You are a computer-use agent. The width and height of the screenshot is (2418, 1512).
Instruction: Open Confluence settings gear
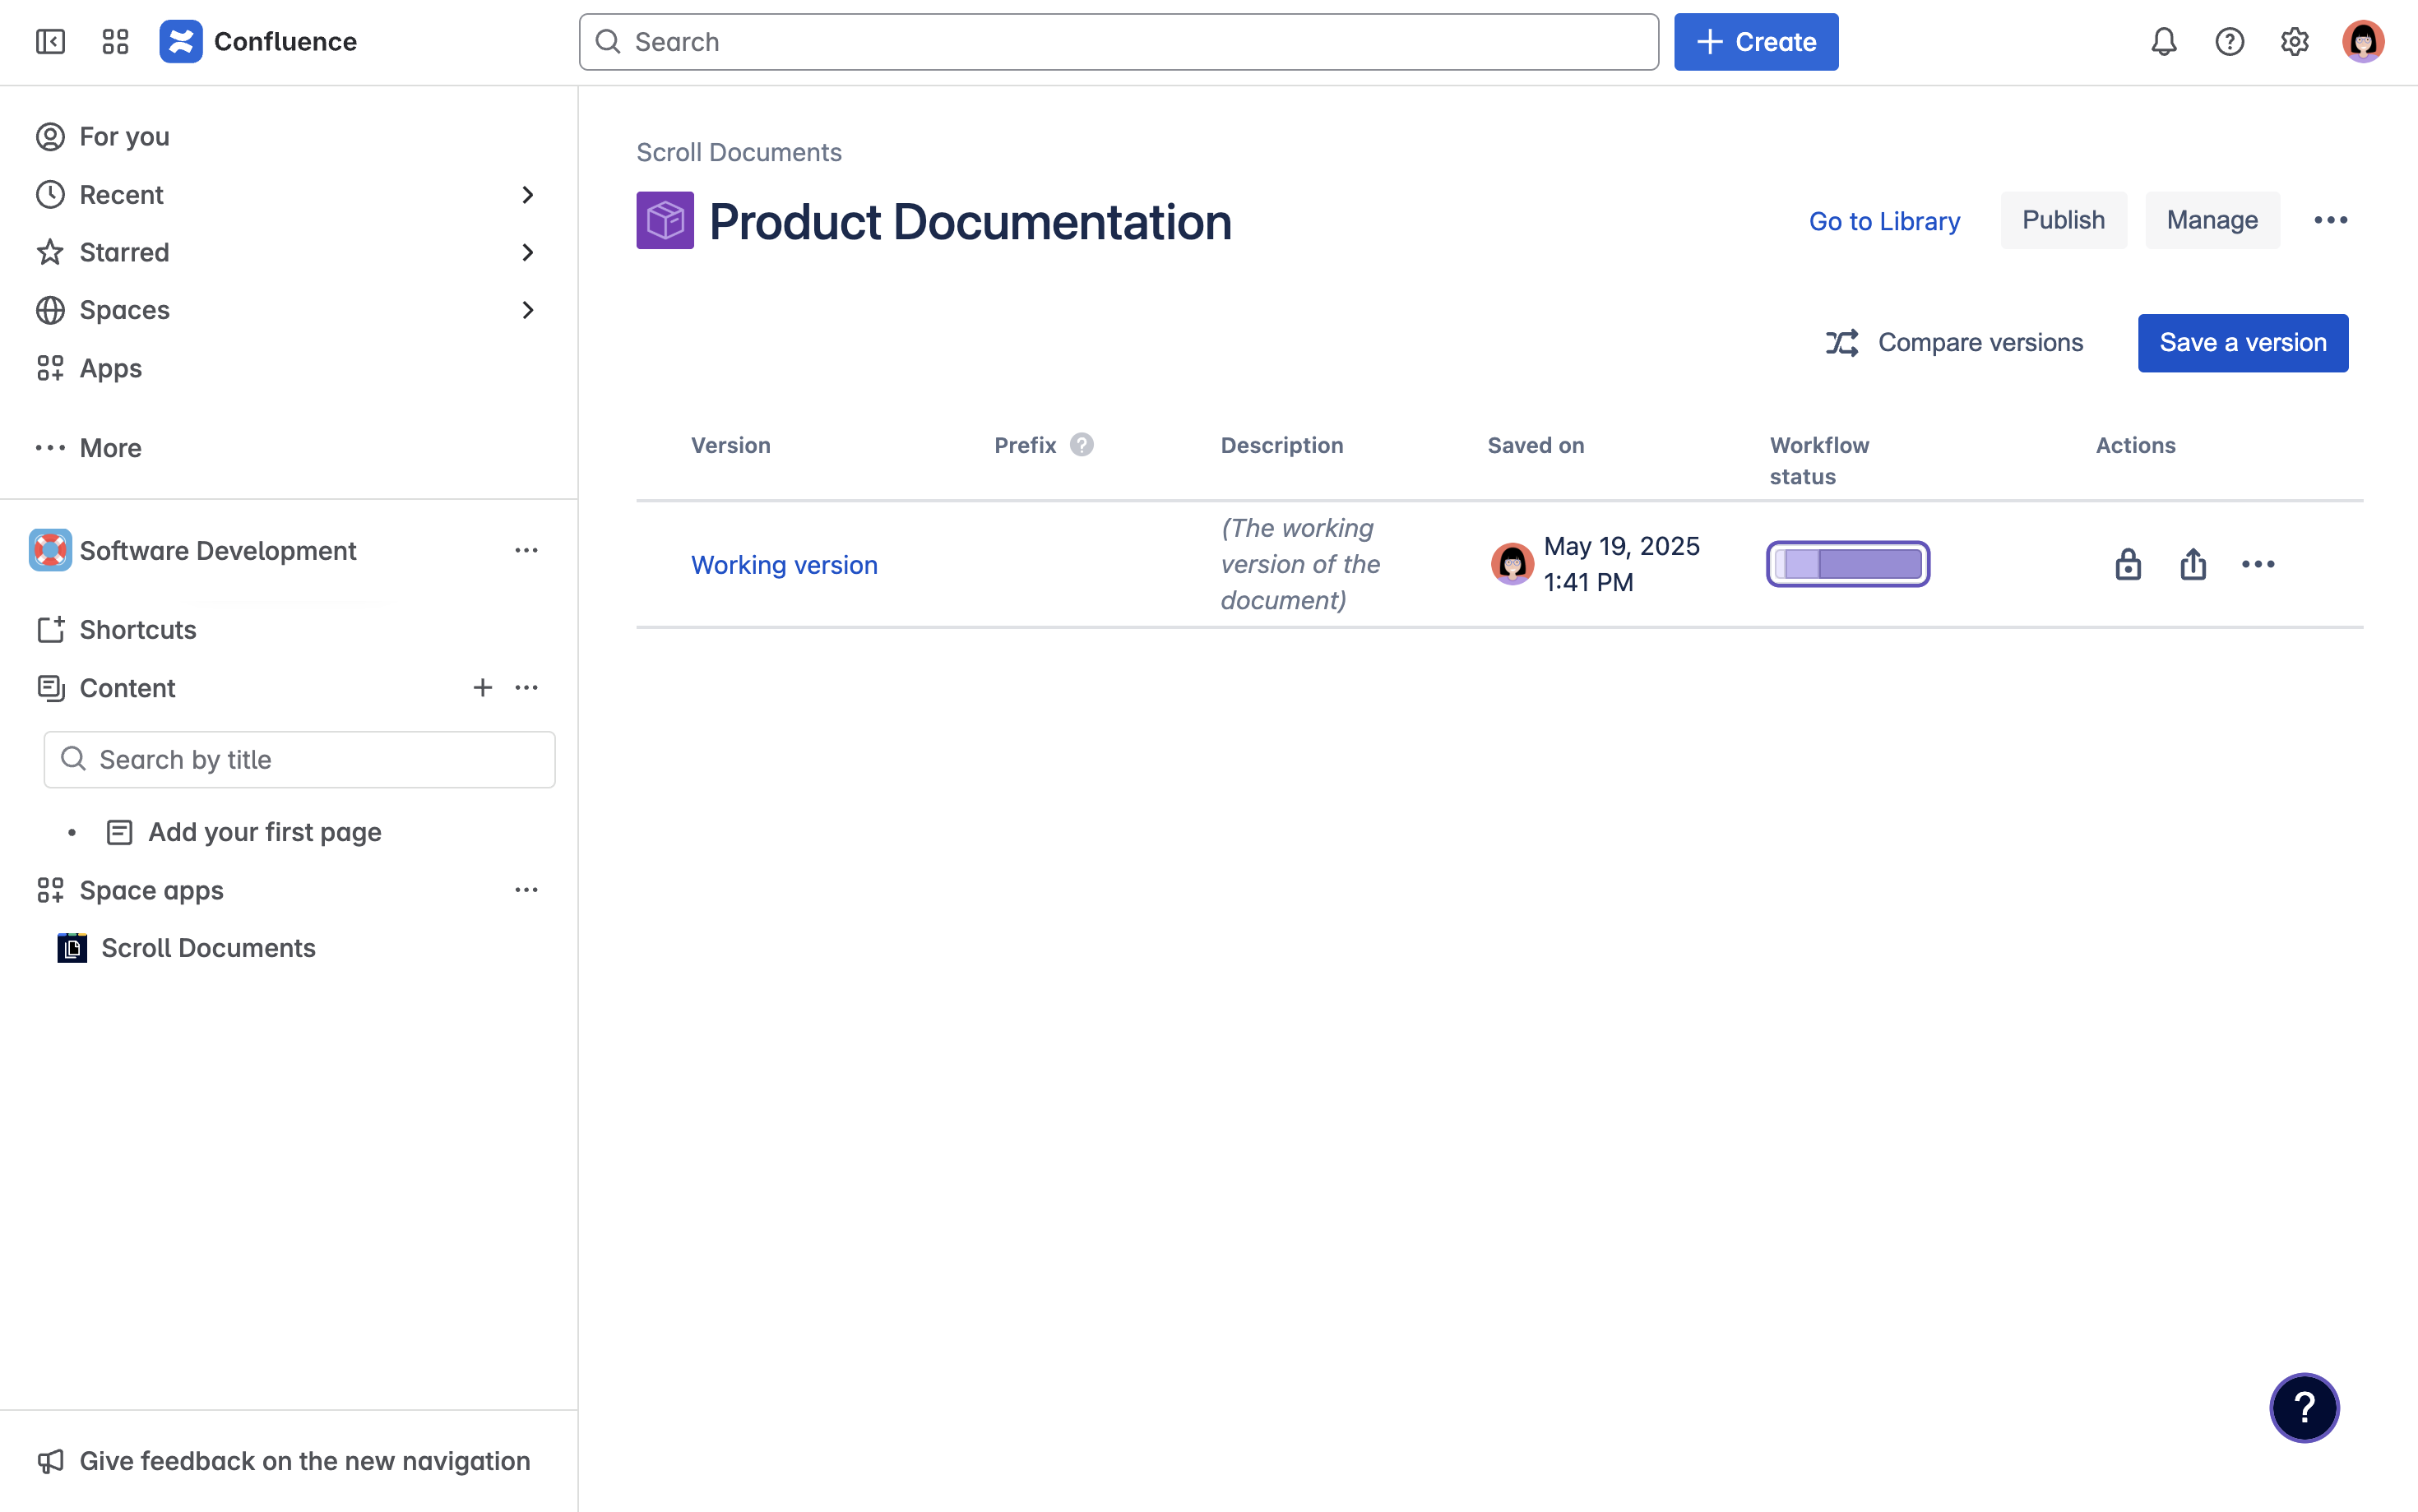(2295, 41)
